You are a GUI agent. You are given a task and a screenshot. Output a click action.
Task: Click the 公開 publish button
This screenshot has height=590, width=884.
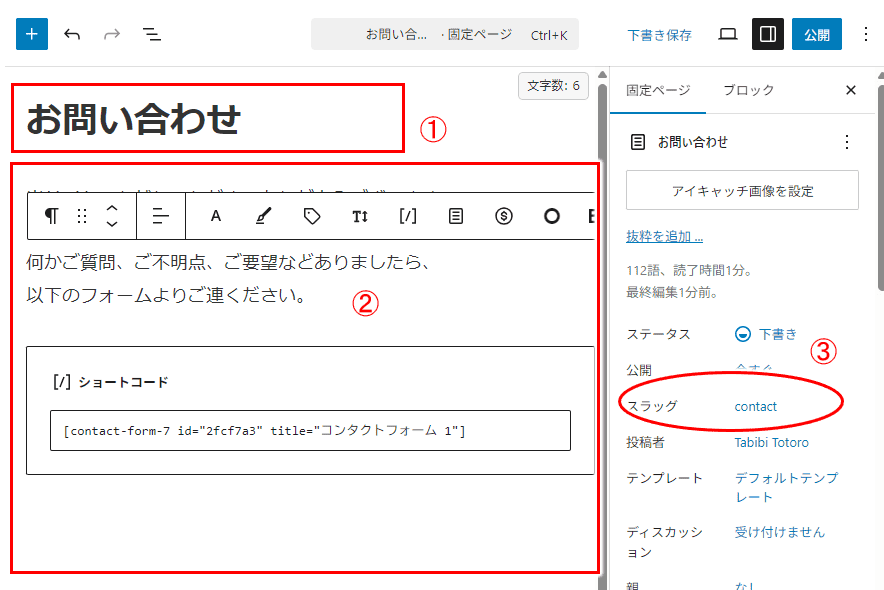pyautogui.click(x=817, y=34)
